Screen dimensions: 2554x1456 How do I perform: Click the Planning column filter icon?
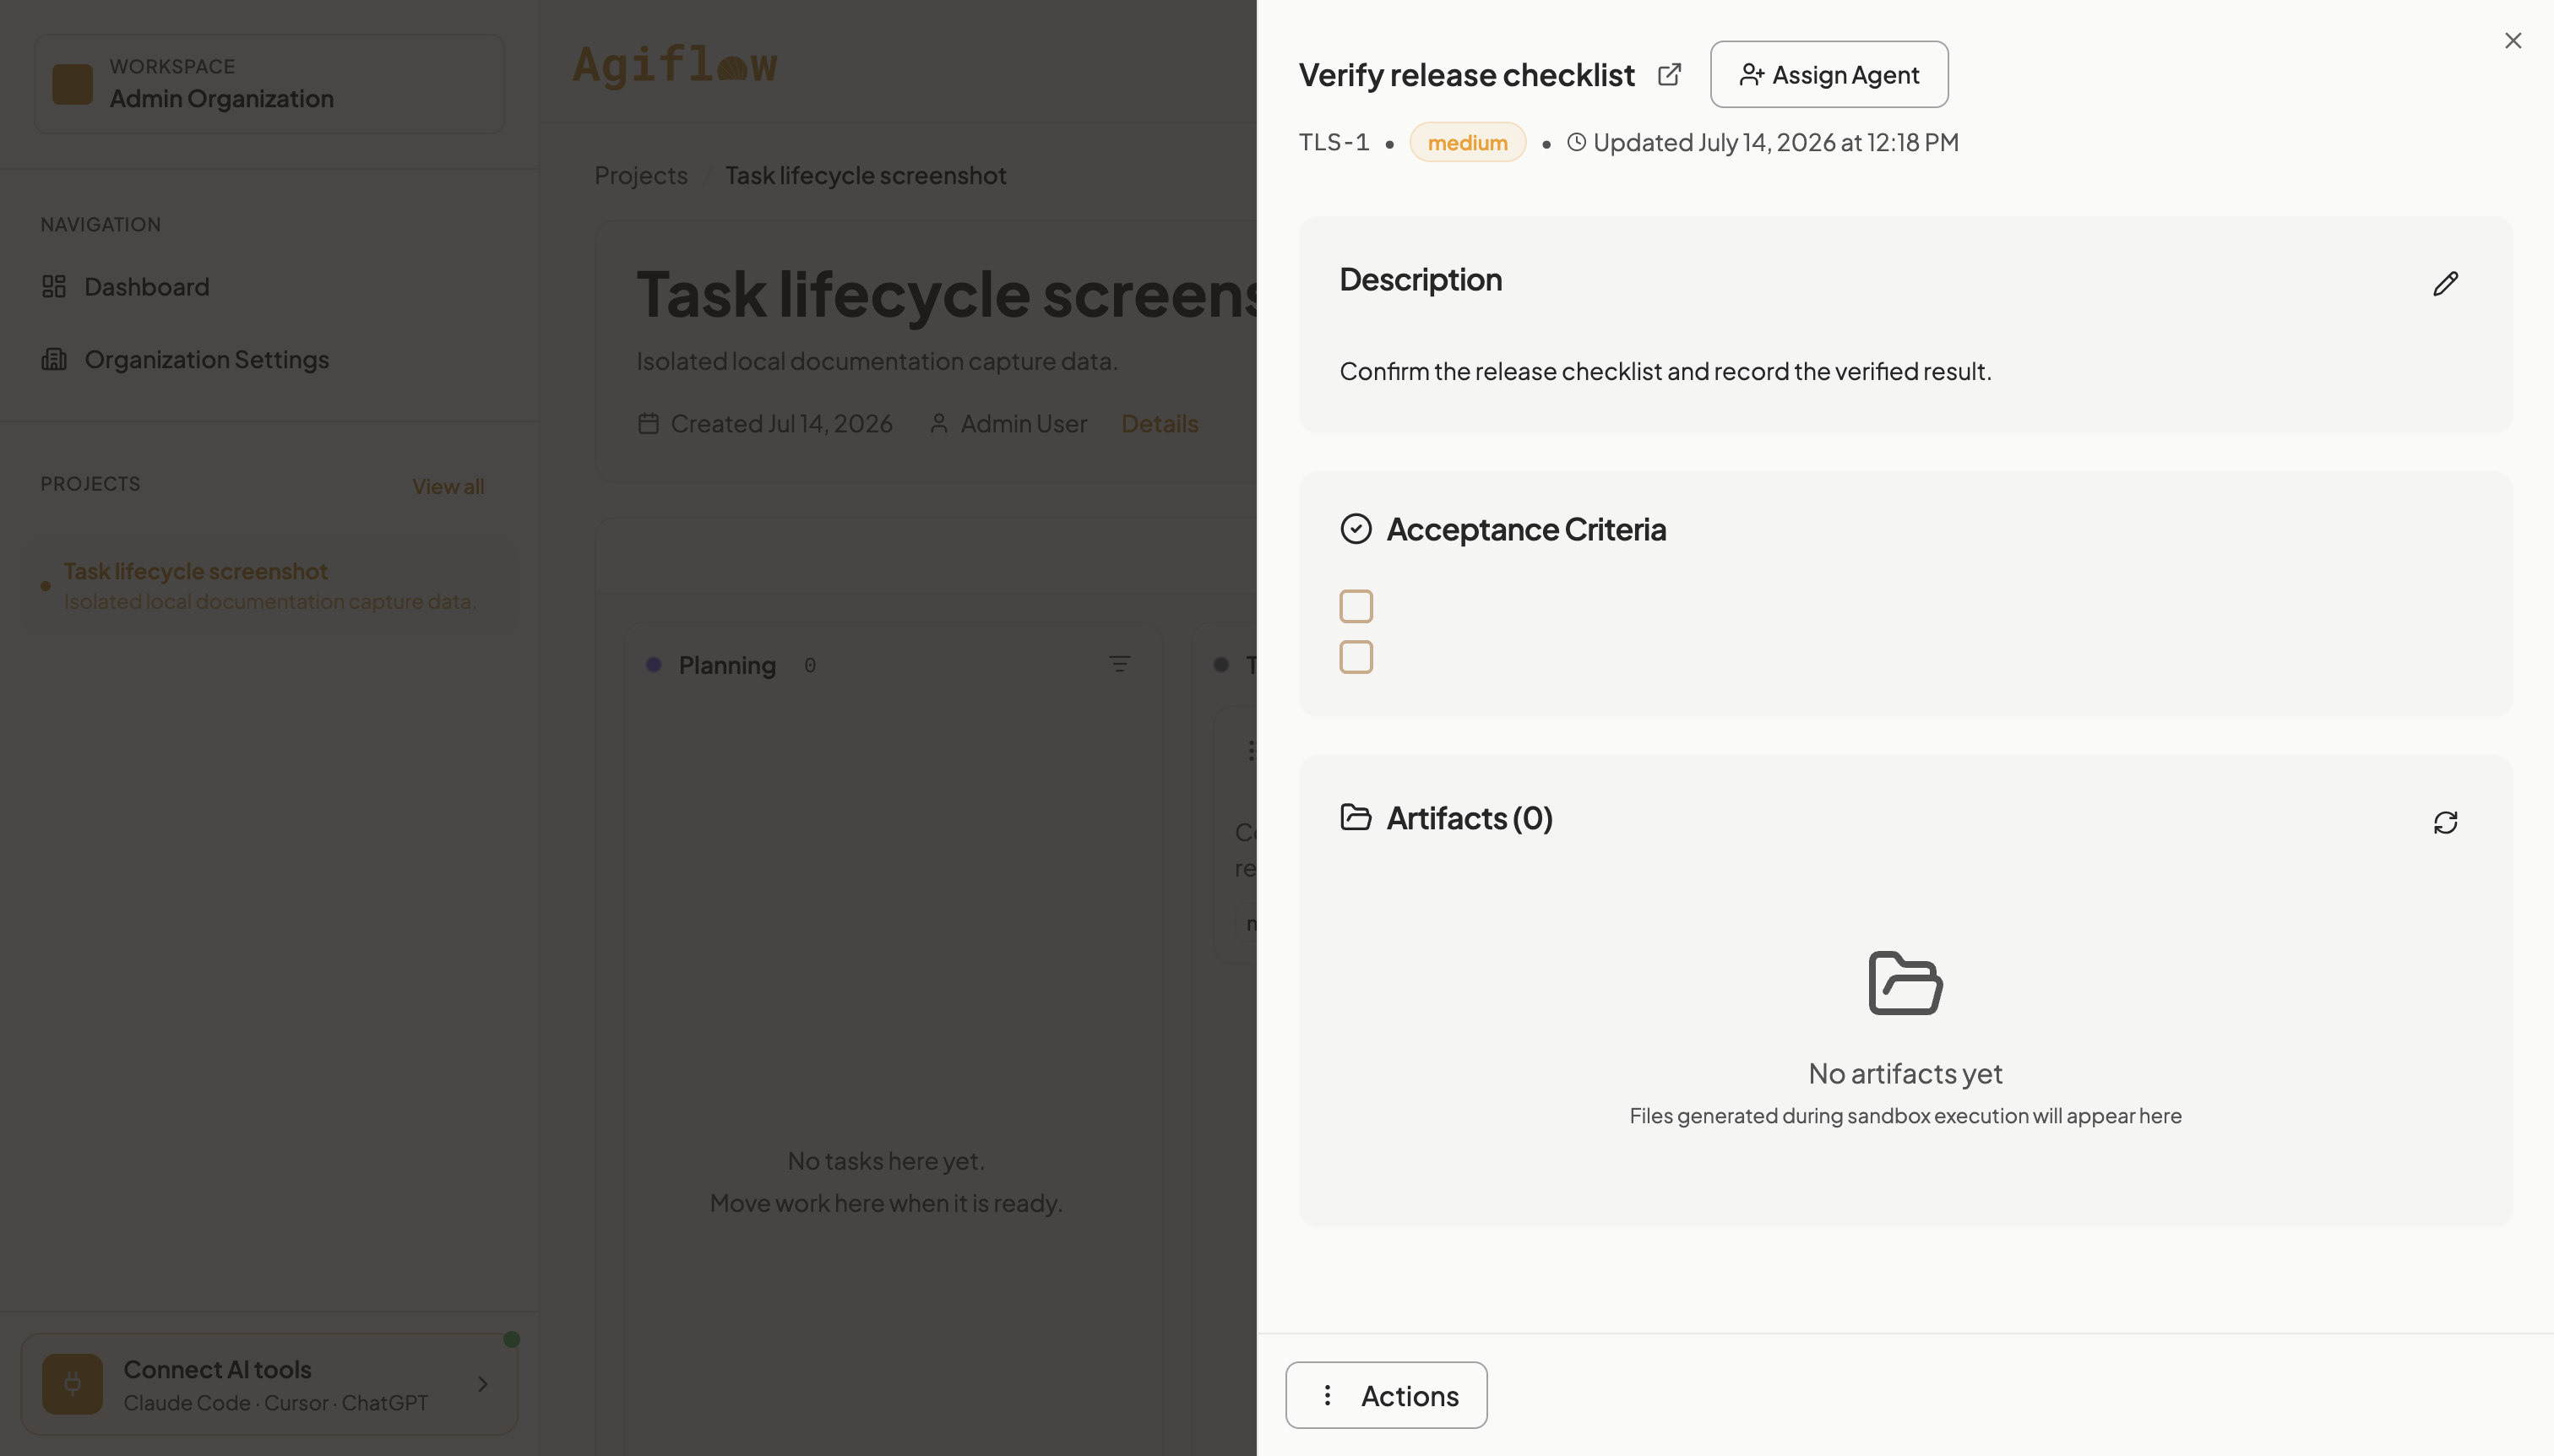[x=1119, y=664]
